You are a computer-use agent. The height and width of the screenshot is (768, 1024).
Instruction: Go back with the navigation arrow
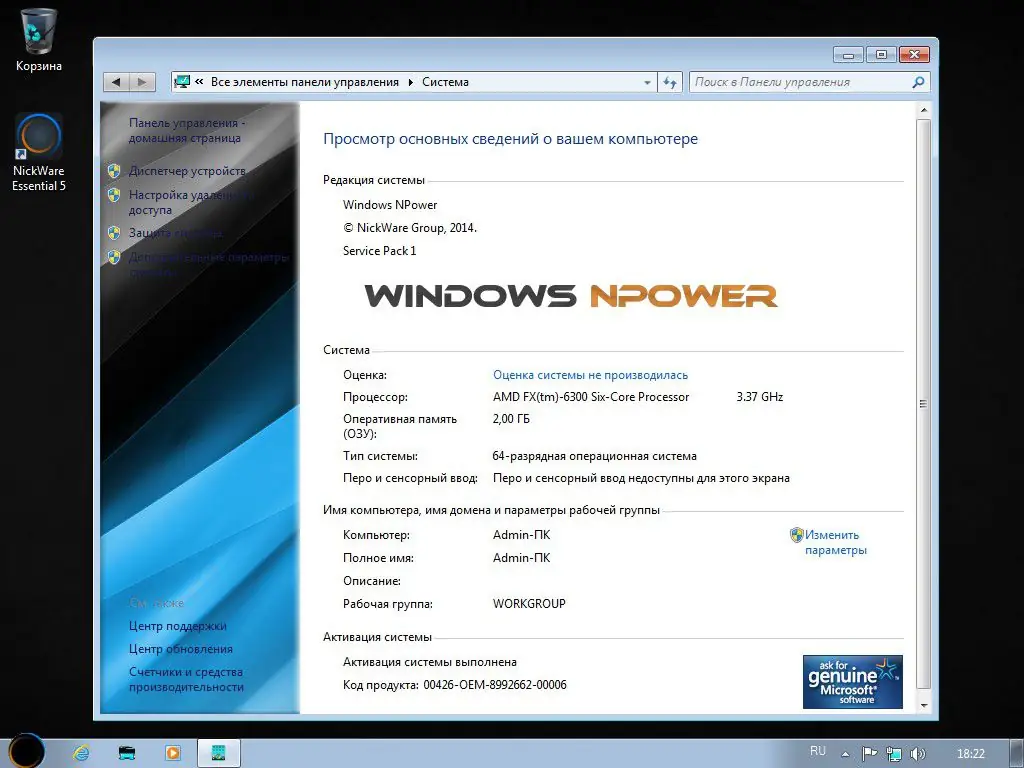[116, 82]
